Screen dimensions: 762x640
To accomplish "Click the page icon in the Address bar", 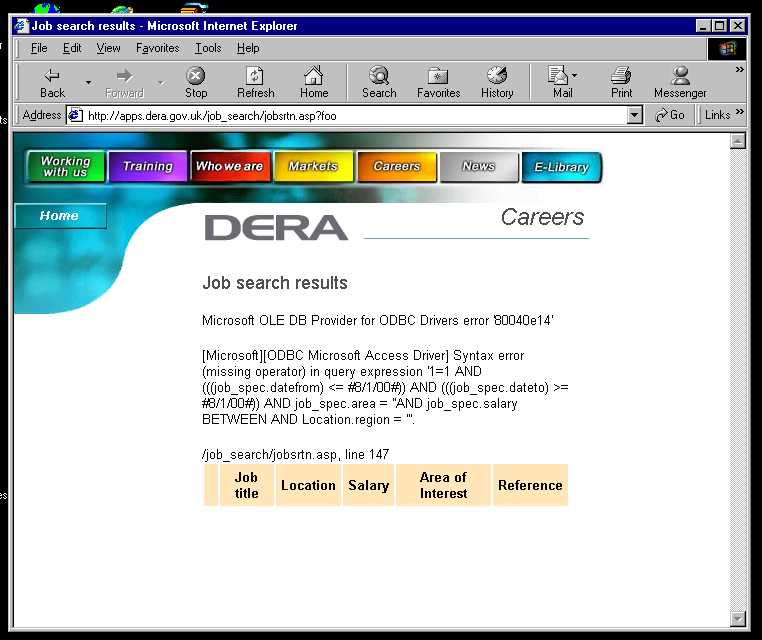I will point(74,115).
